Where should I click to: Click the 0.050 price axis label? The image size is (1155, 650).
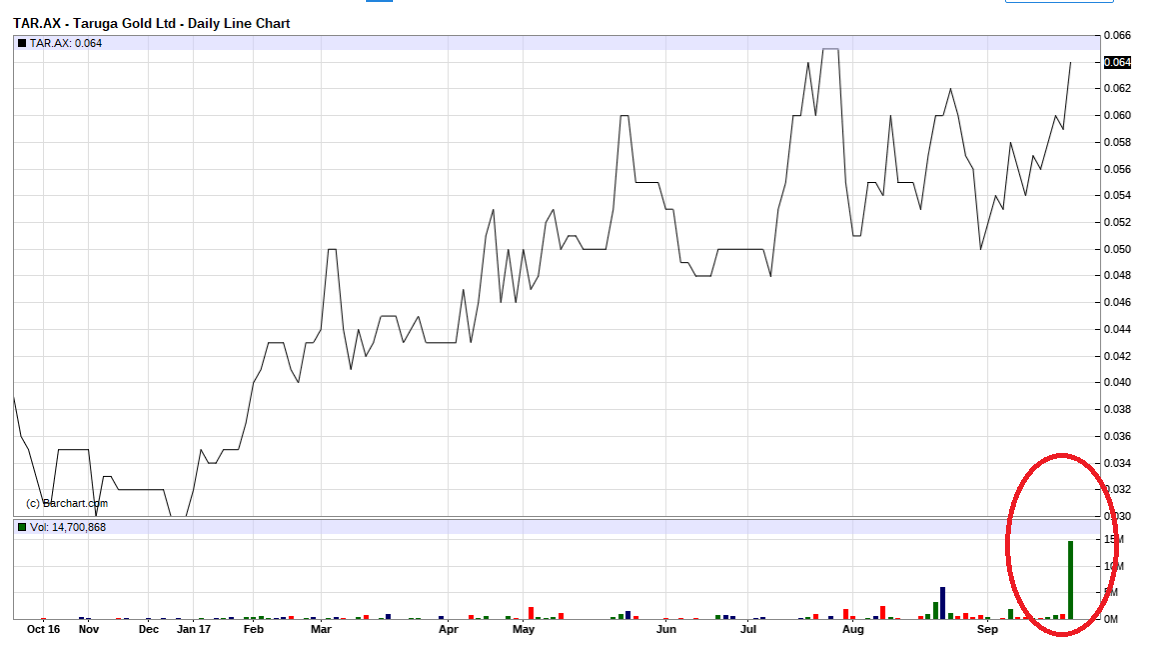[1117, 249]
